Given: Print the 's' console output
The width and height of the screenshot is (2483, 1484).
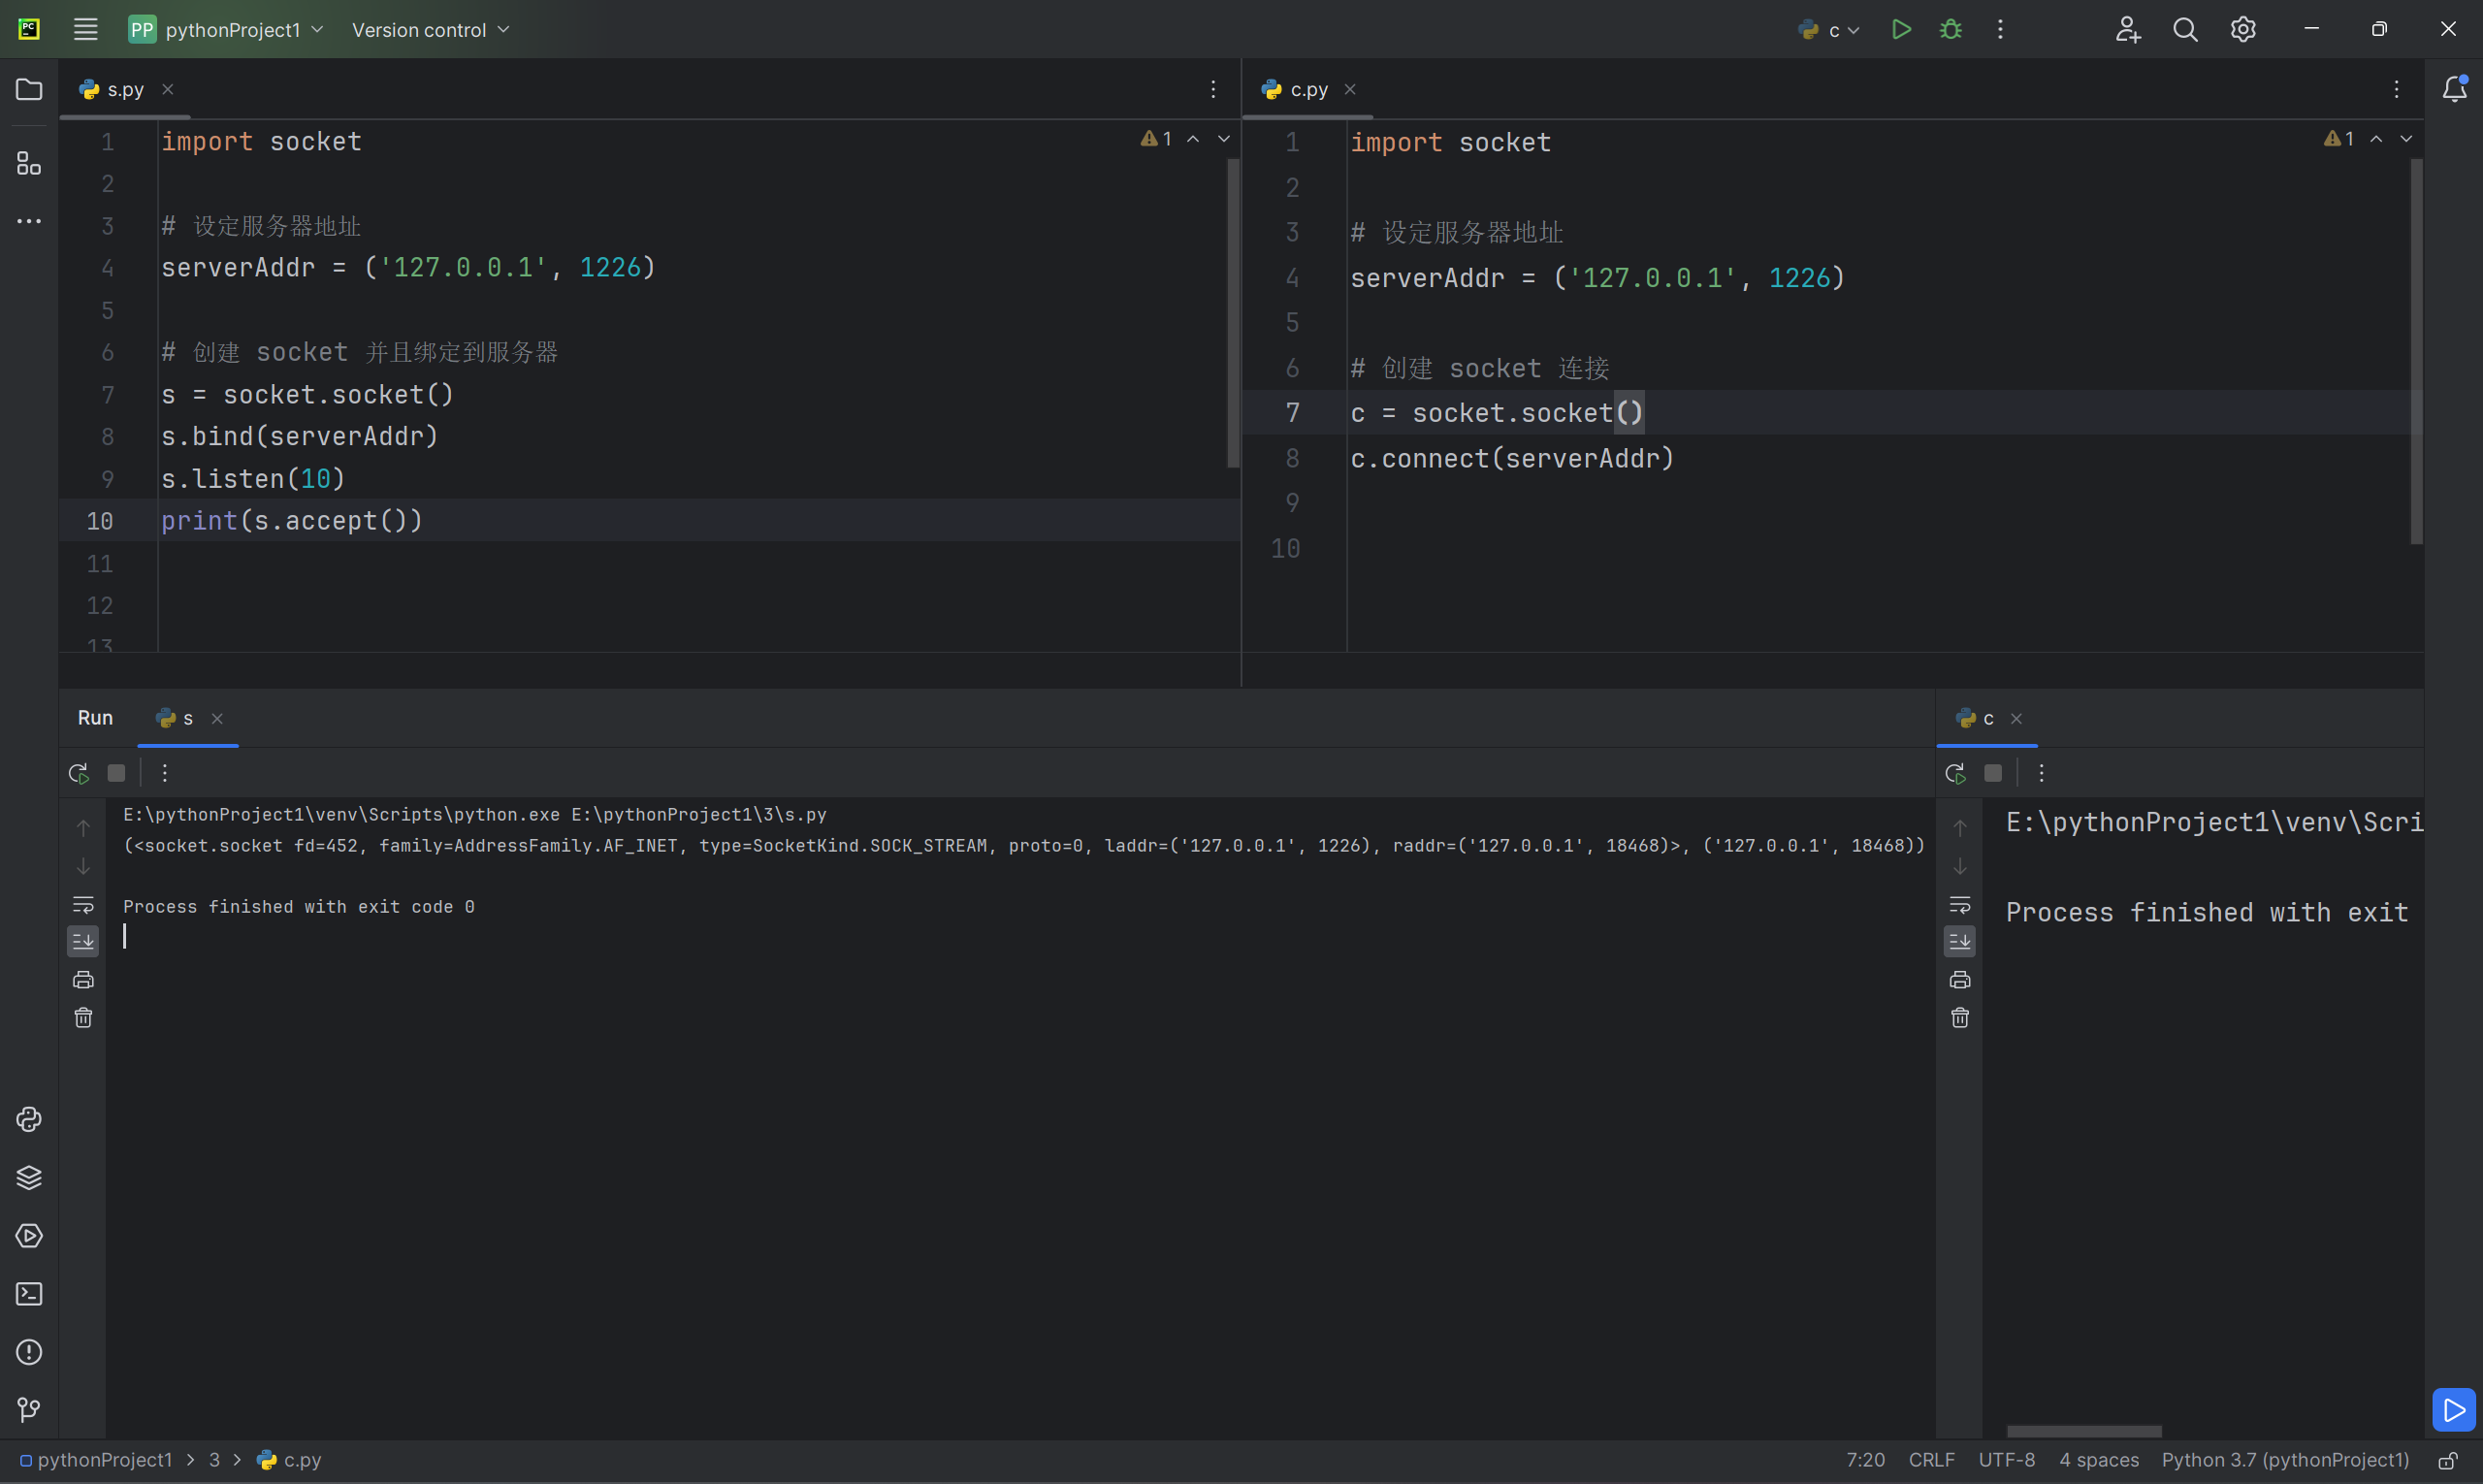Looking at the screenshot, I should [x=83, y=980].
